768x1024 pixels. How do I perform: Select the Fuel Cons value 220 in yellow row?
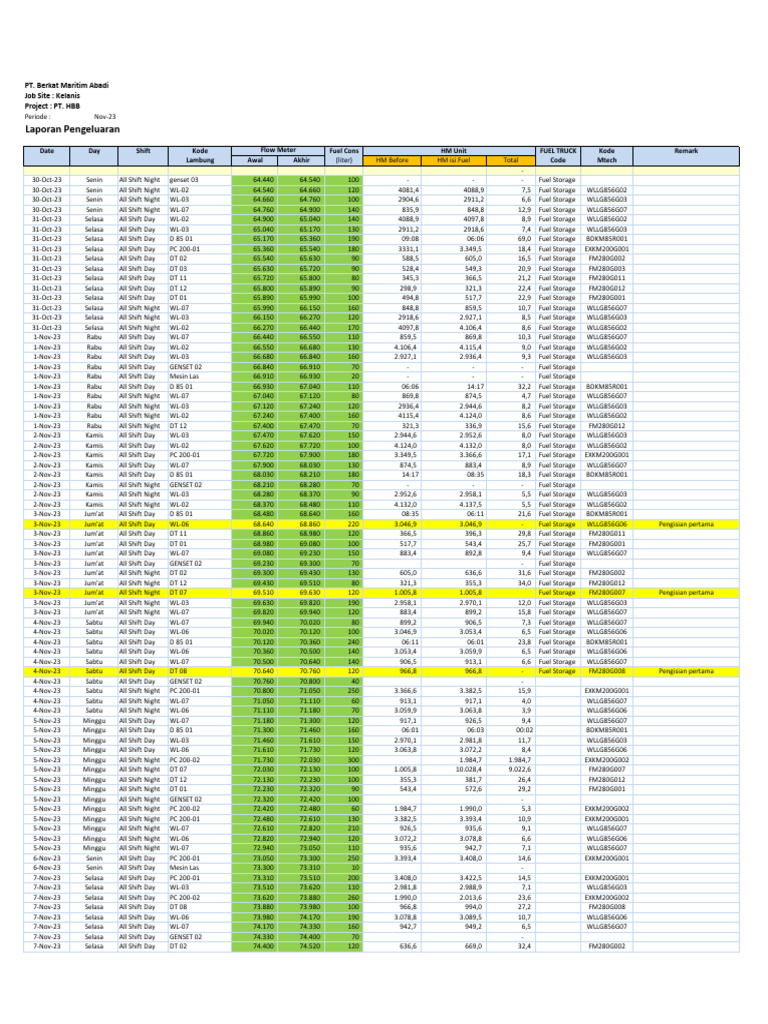coord(353,524)
